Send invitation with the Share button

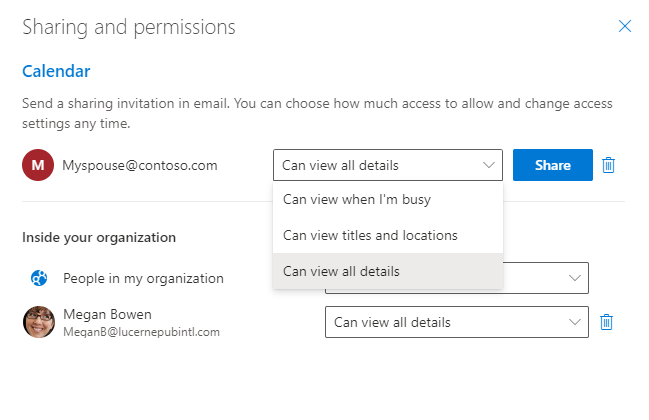553,165
